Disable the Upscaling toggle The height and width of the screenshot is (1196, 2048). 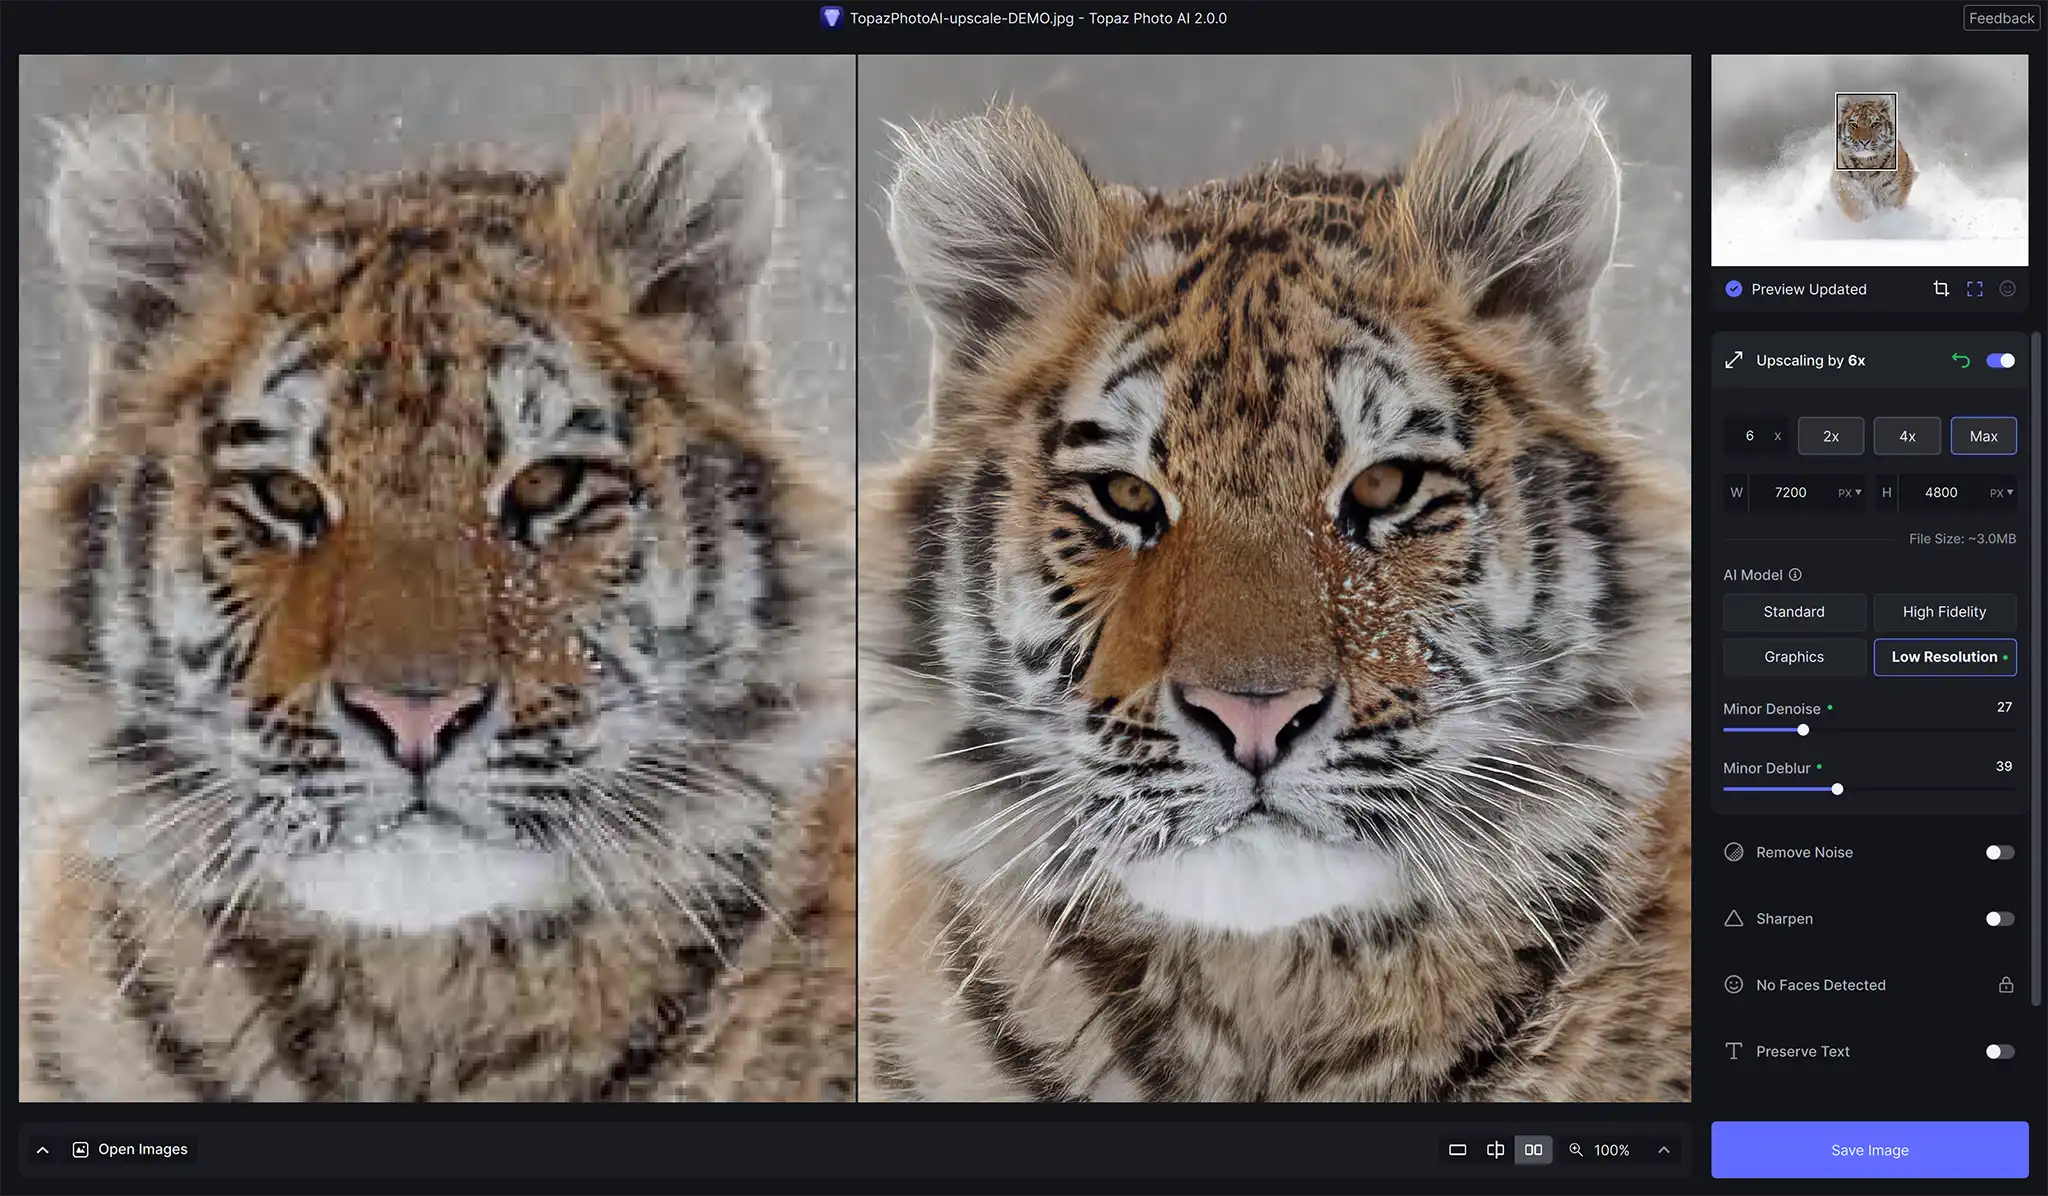point(2000,360)
